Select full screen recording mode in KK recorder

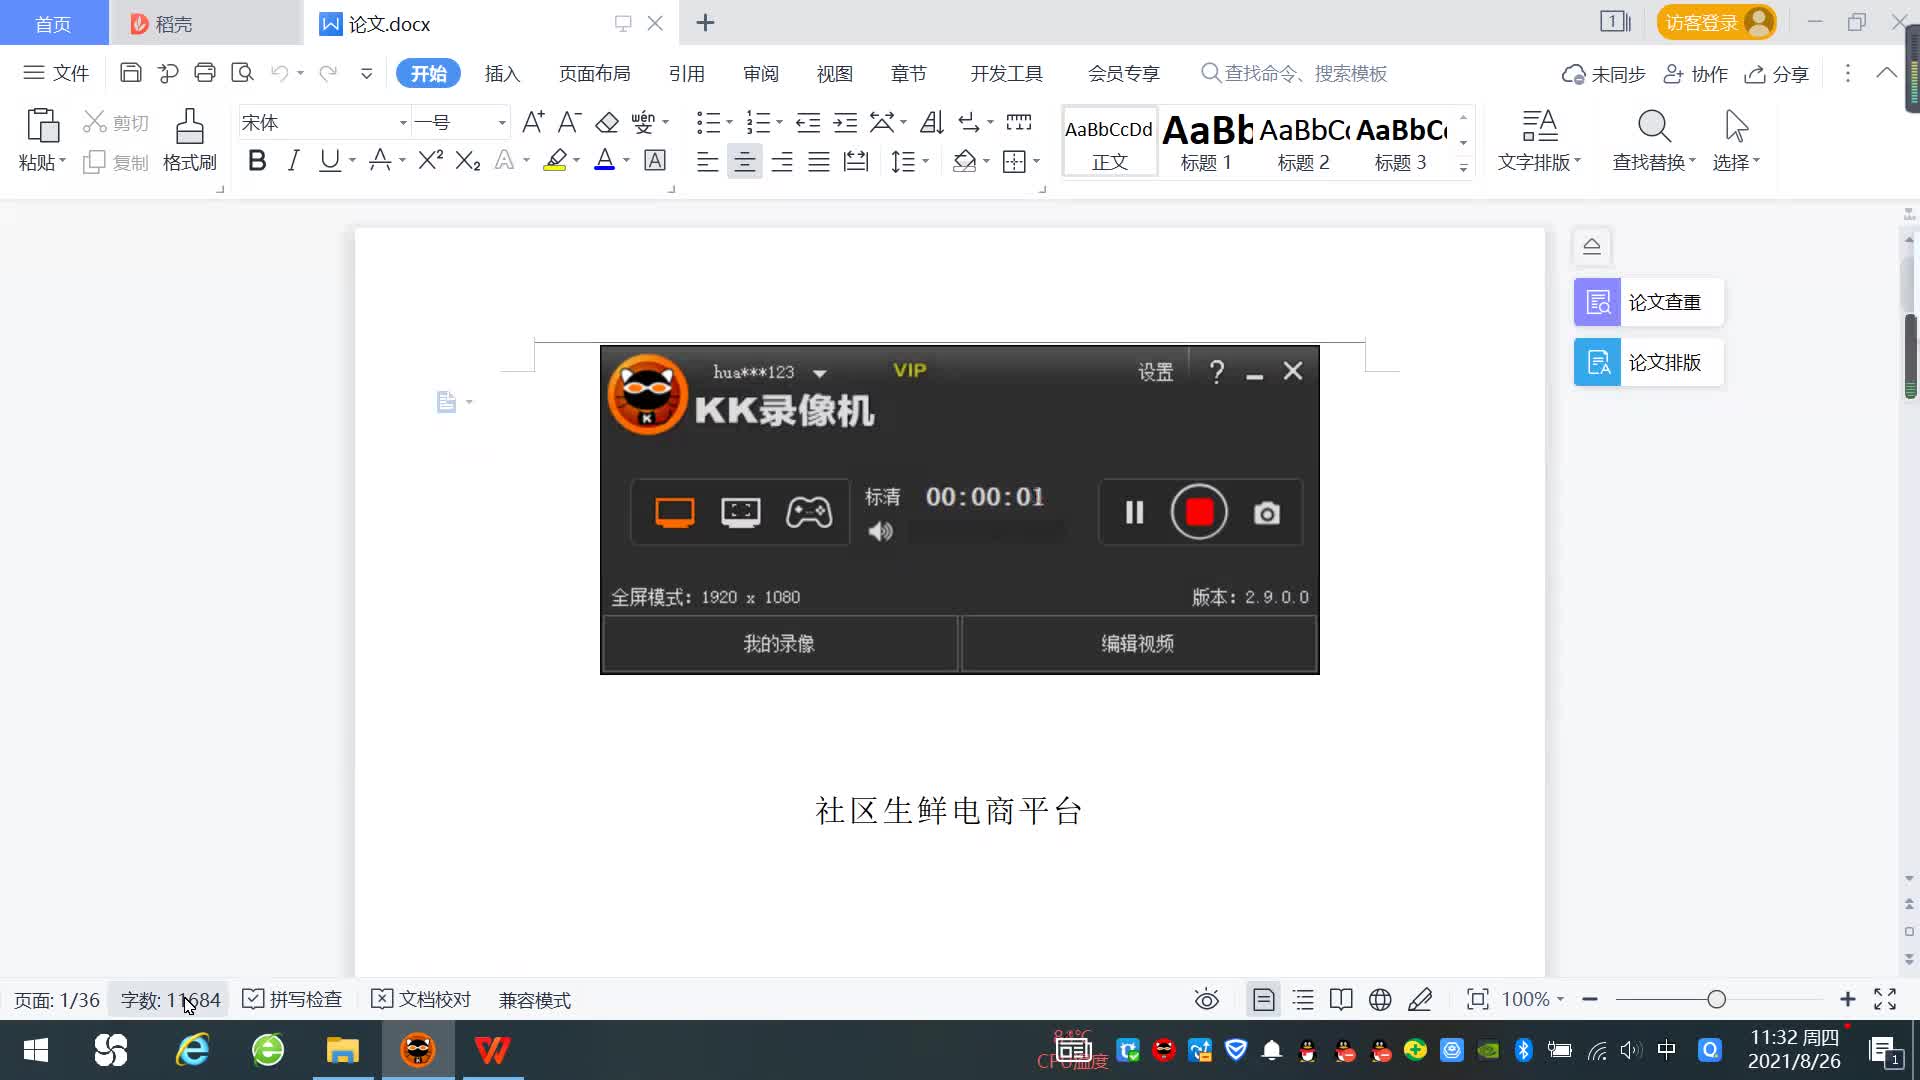[675, 512]
